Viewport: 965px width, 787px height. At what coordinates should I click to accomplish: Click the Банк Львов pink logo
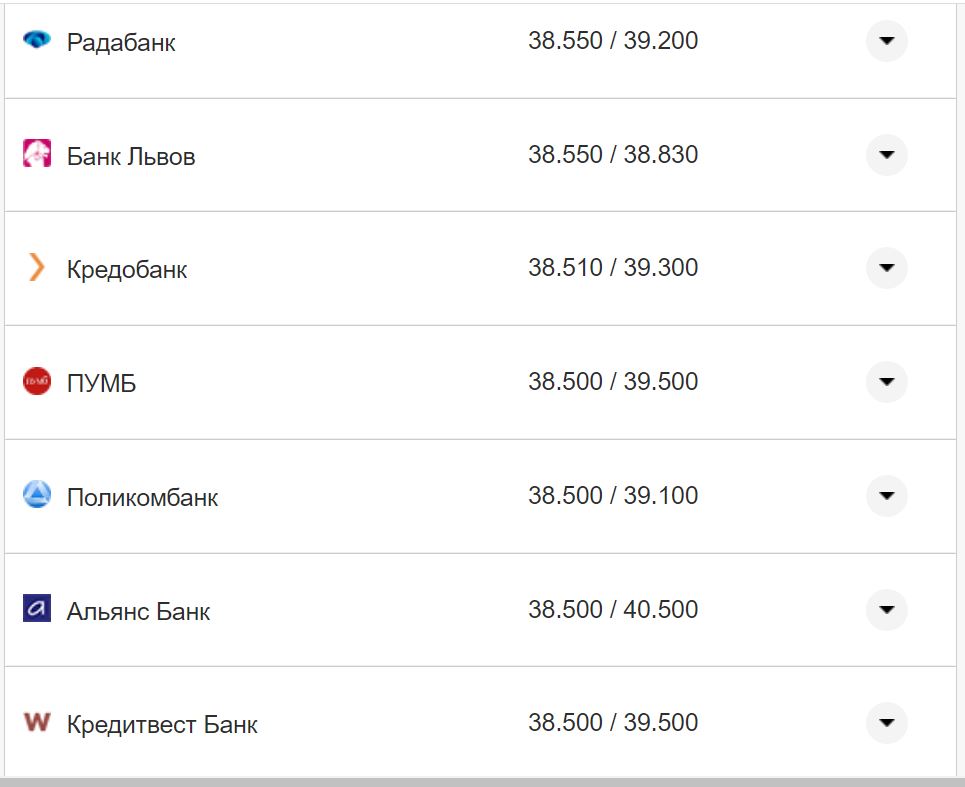(36, 154)
